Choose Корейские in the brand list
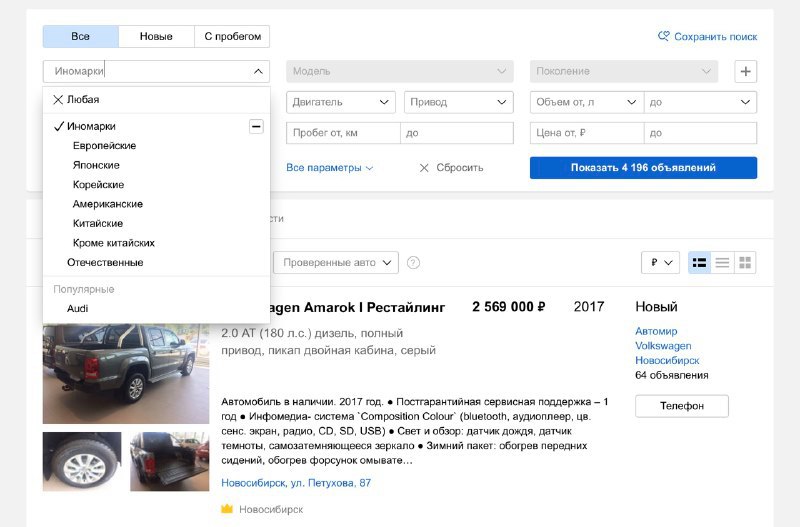 (156, 184)
